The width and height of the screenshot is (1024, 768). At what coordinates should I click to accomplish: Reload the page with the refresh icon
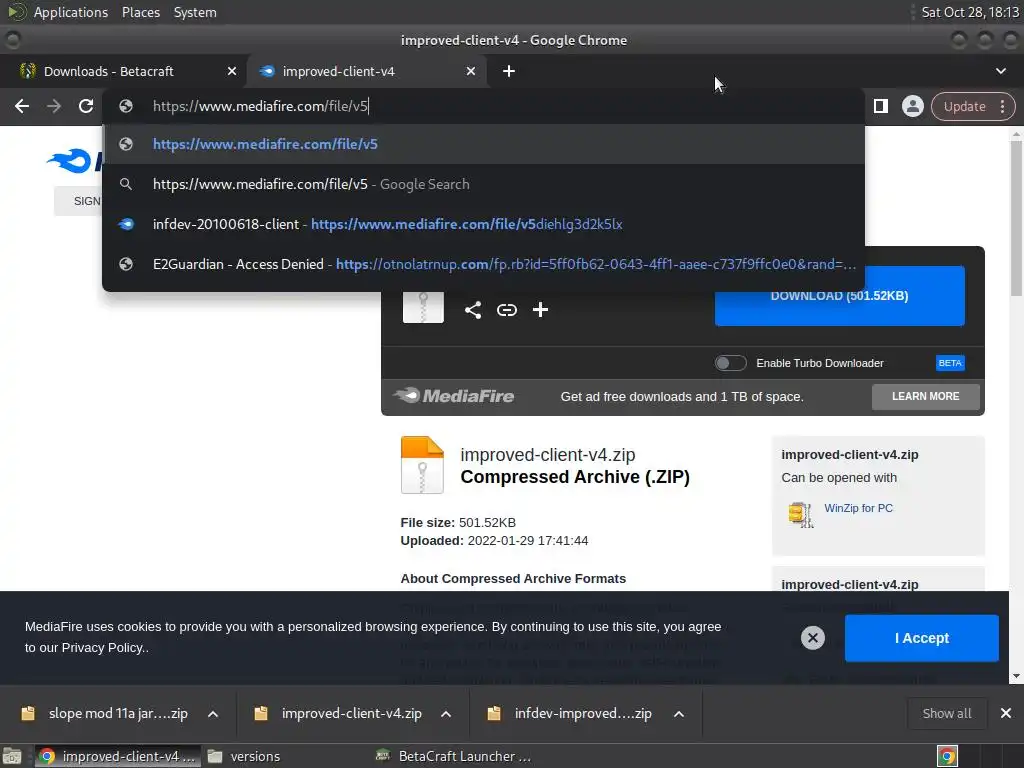[x=86, y=106]
